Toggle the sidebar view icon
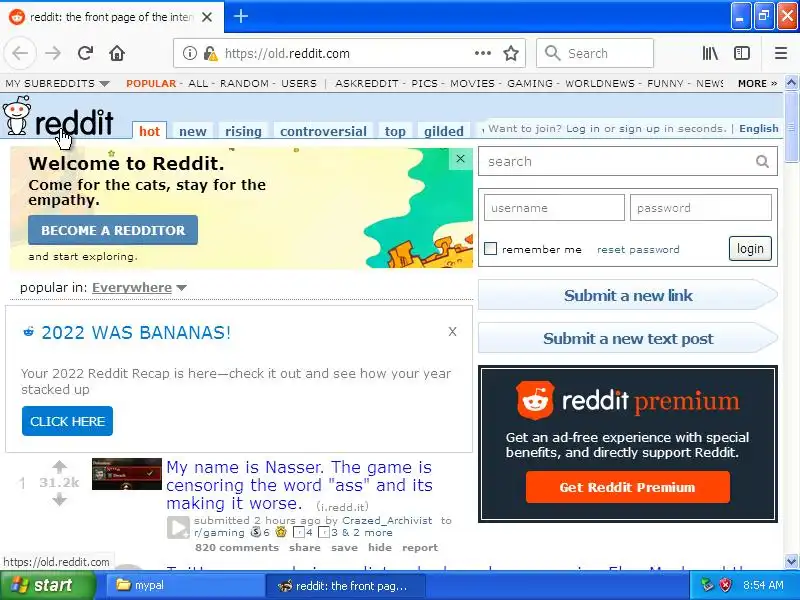The width and height of the screenshot is (800, 600). (x=741, y=53)
